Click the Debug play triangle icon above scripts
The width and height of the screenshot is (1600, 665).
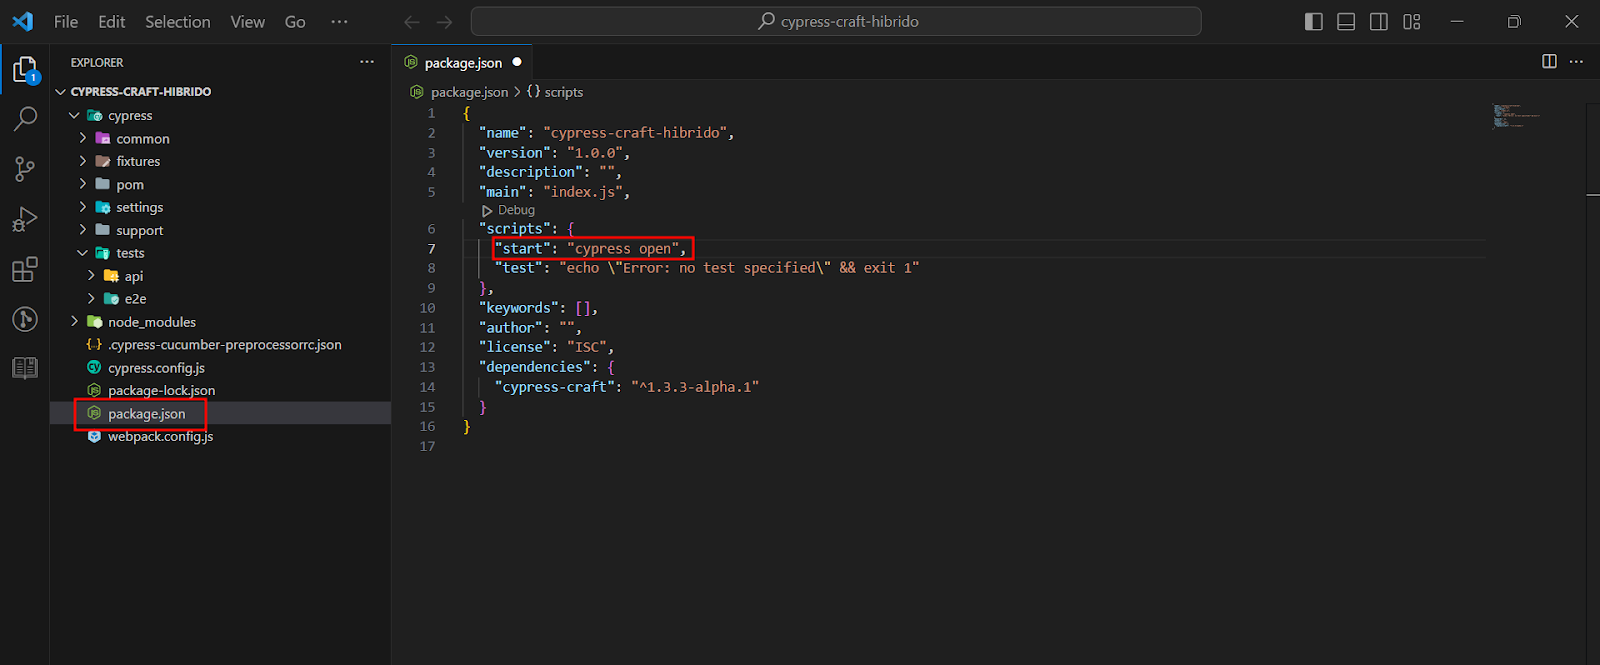[x=487, y=211]
